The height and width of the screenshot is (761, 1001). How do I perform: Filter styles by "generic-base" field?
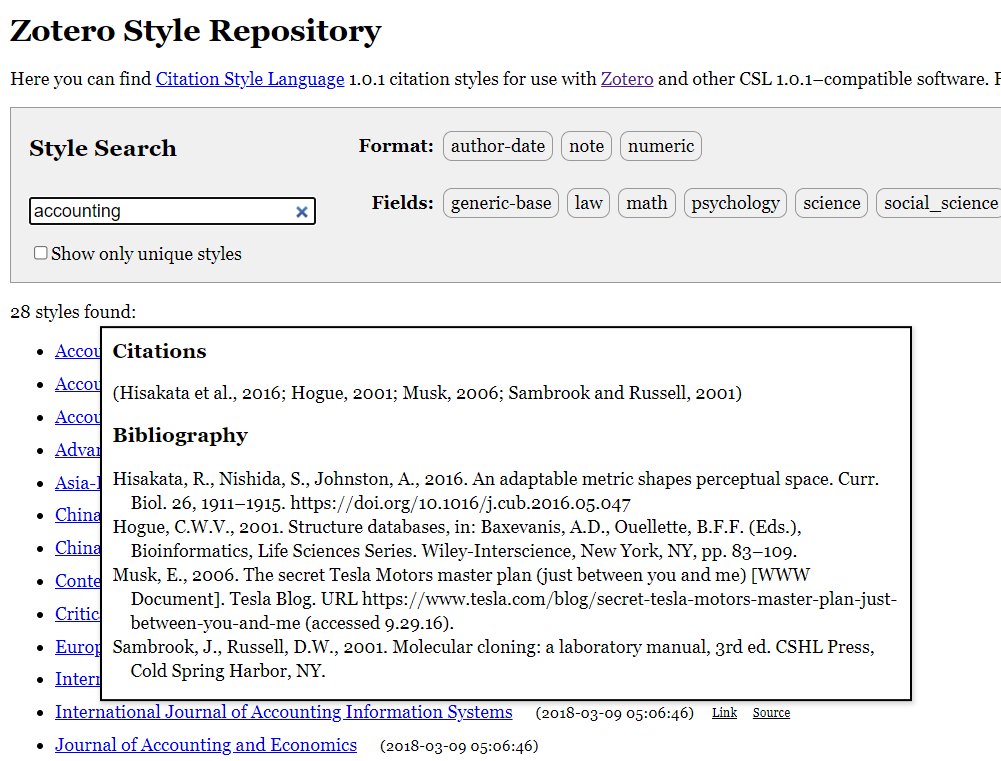point(500,202)
